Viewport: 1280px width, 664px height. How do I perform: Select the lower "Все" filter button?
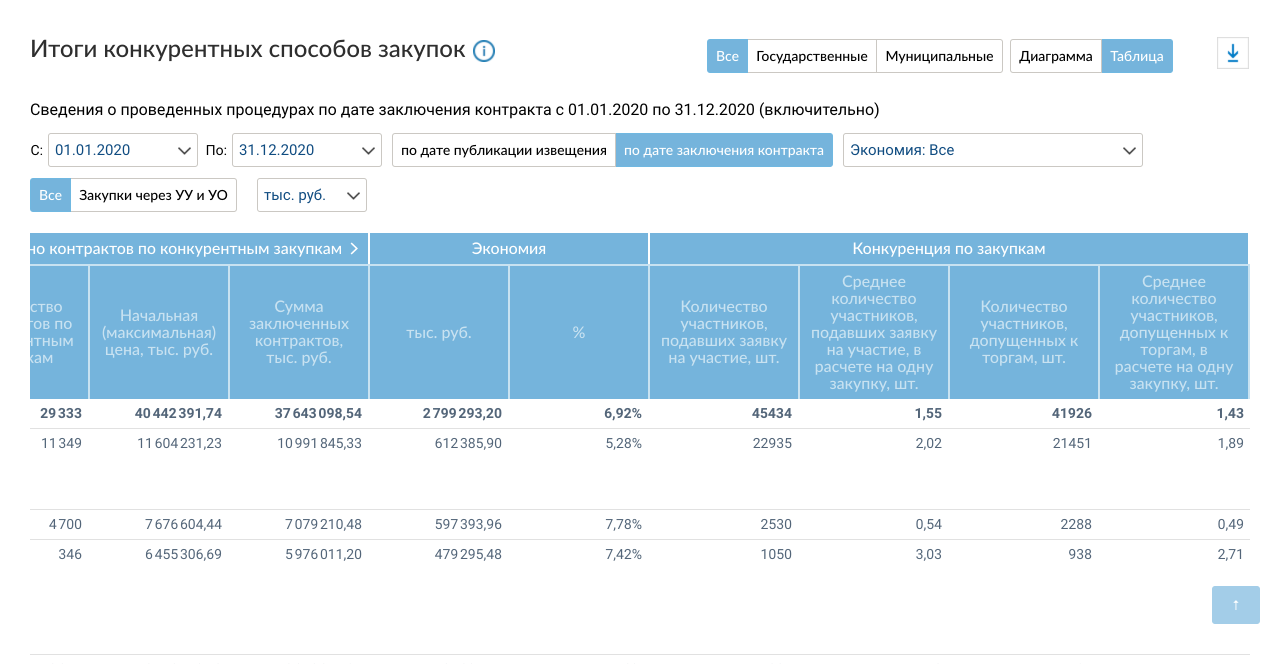pos(50,195)
